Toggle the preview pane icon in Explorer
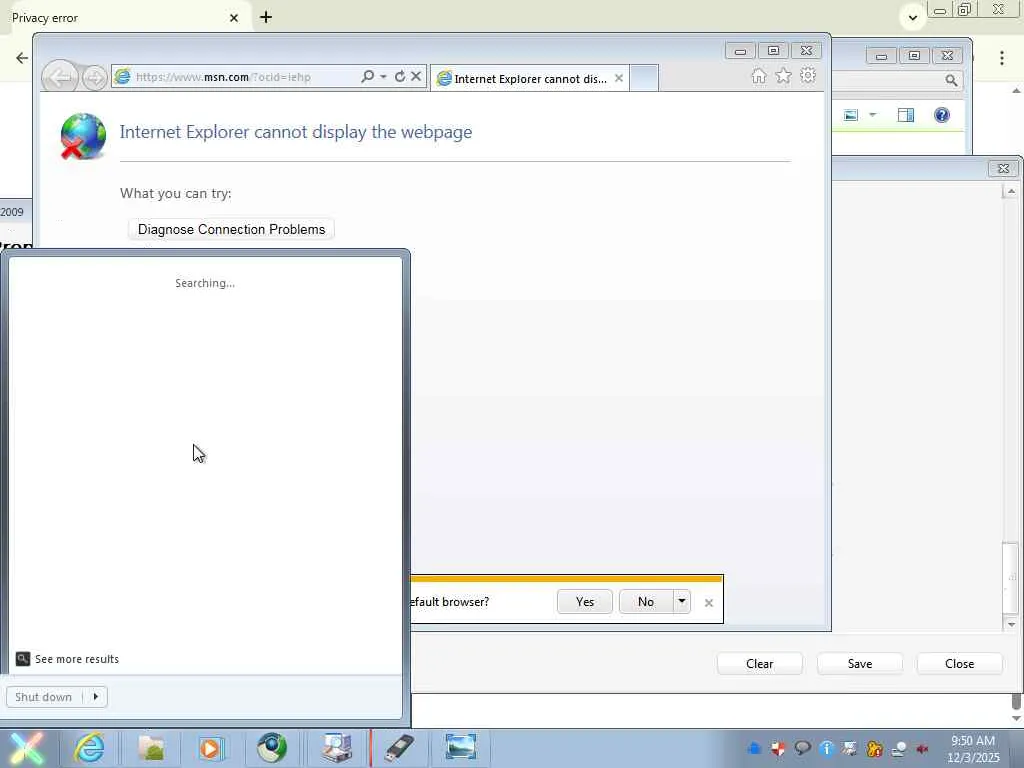 [905, 116]
